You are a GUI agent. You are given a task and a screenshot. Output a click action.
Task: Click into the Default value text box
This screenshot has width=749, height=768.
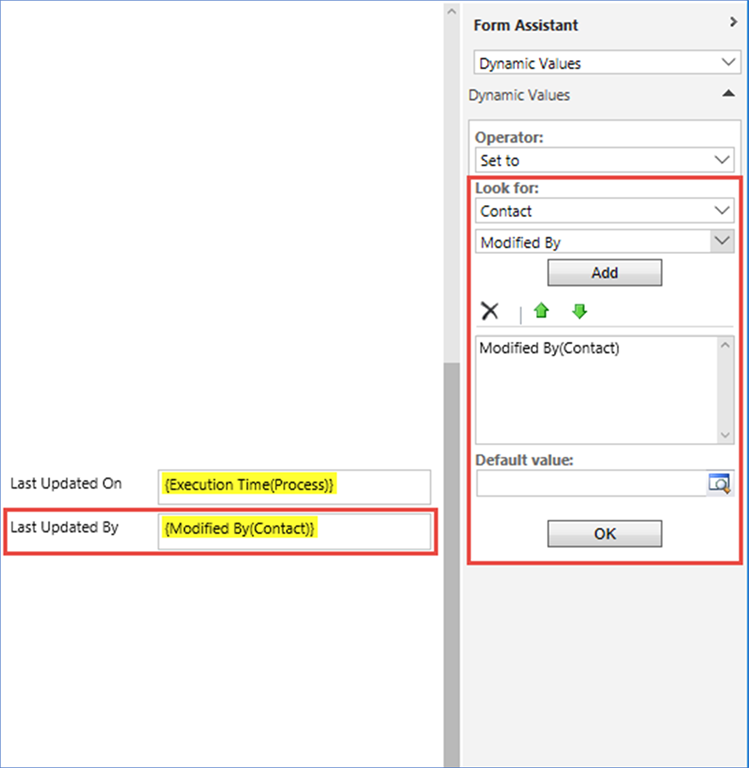click(x=590, y=484)
